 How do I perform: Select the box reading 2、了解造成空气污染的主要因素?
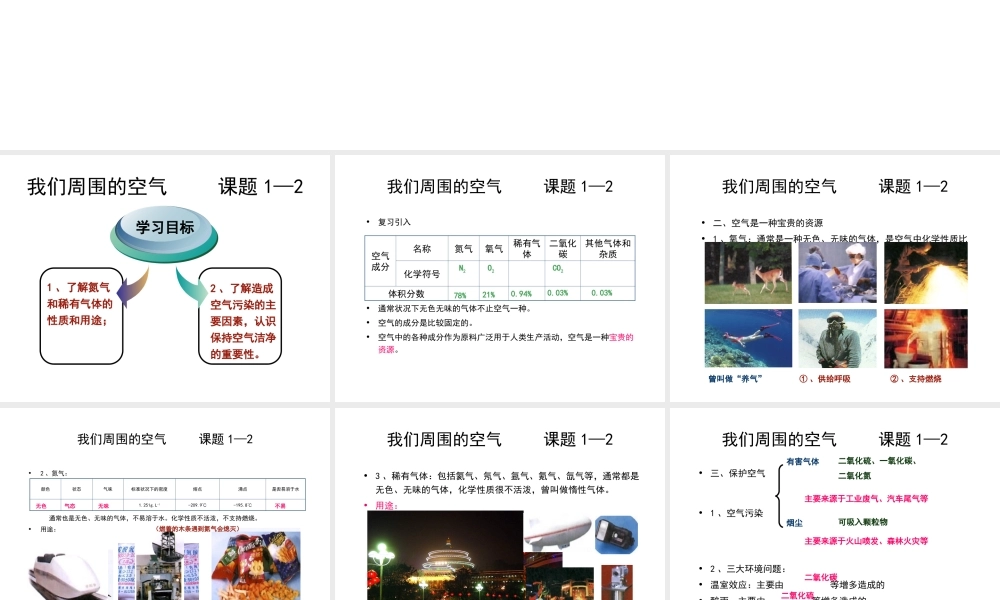pyautogui.click(x=240, y=316)
